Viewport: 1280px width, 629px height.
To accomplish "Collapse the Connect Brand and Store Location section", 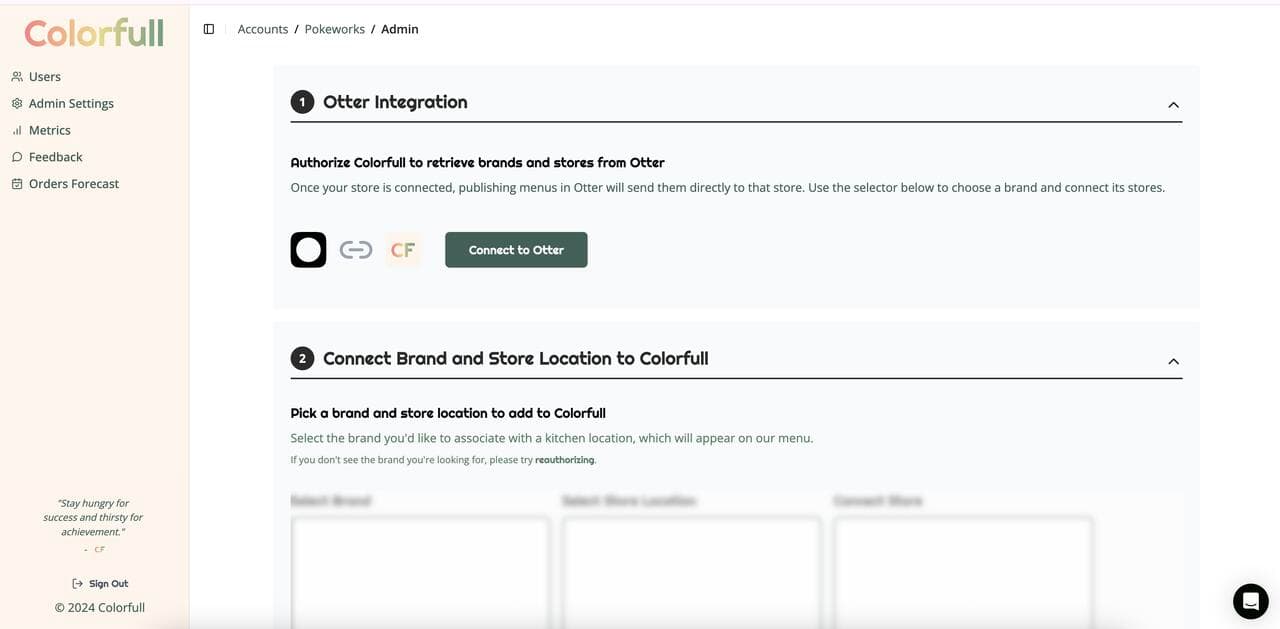I will [1173, 360].
